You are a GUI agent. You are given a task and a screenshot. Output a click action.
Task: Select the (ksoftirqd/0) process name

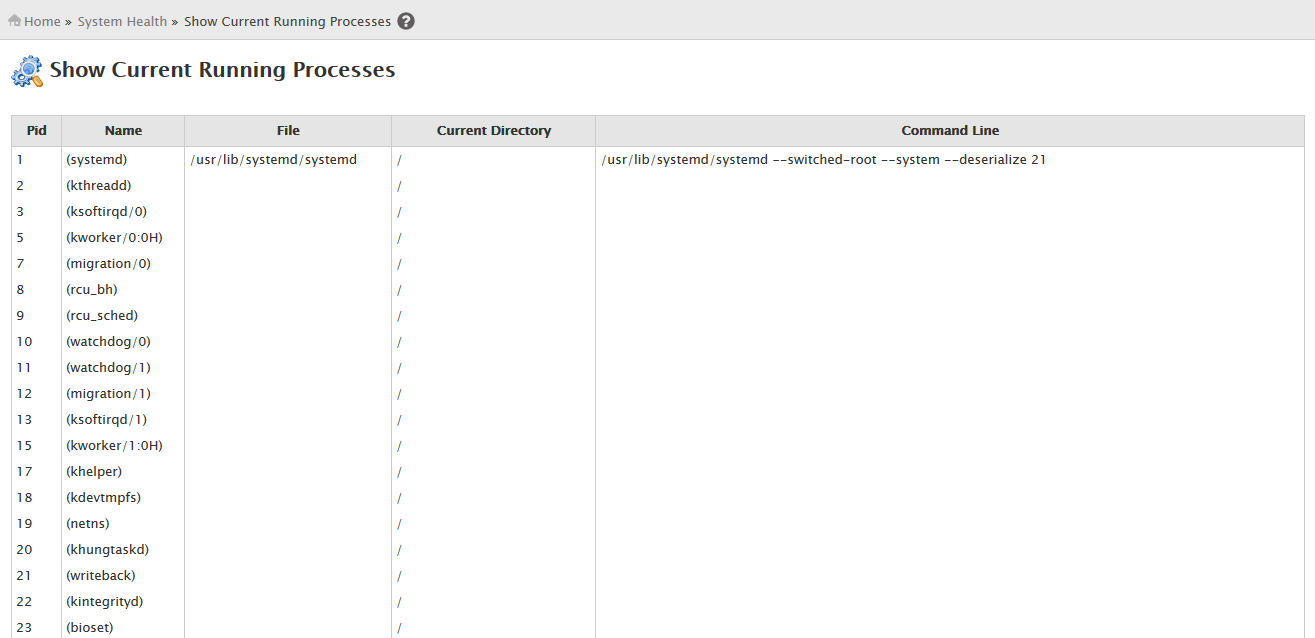coord(107,212)
